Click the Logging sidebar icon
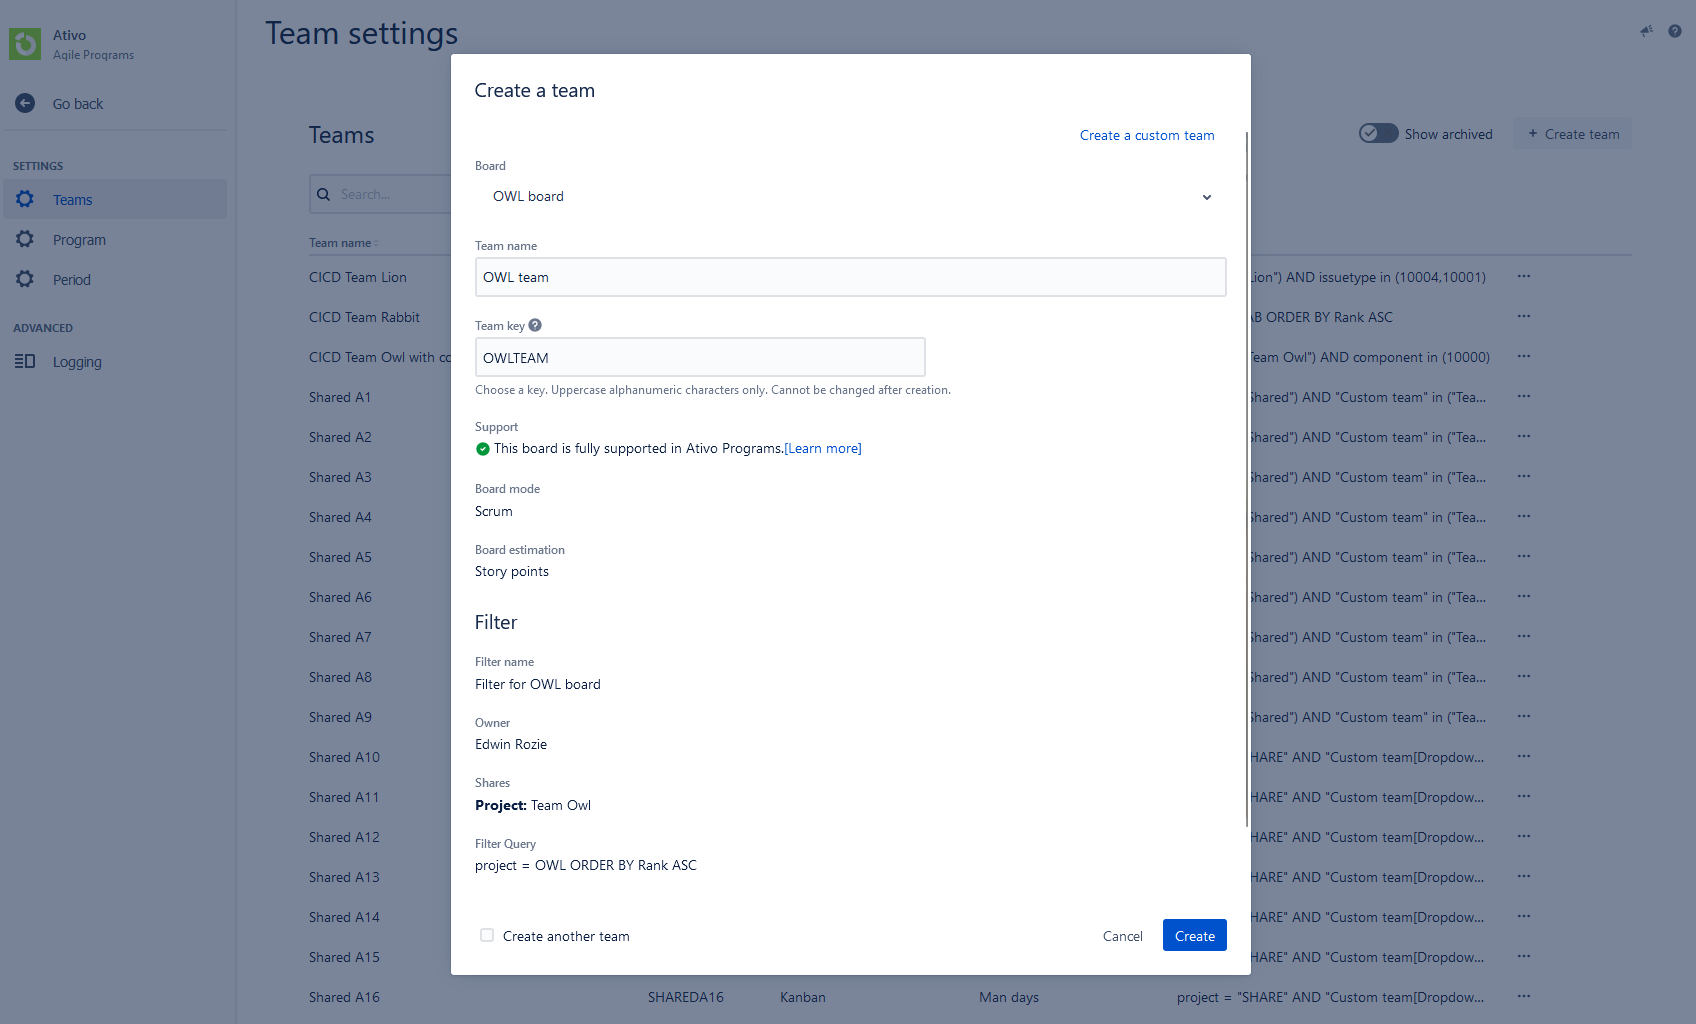Image resolution: width=1696 pixels, height=1024 pixels. click(25, 362)
